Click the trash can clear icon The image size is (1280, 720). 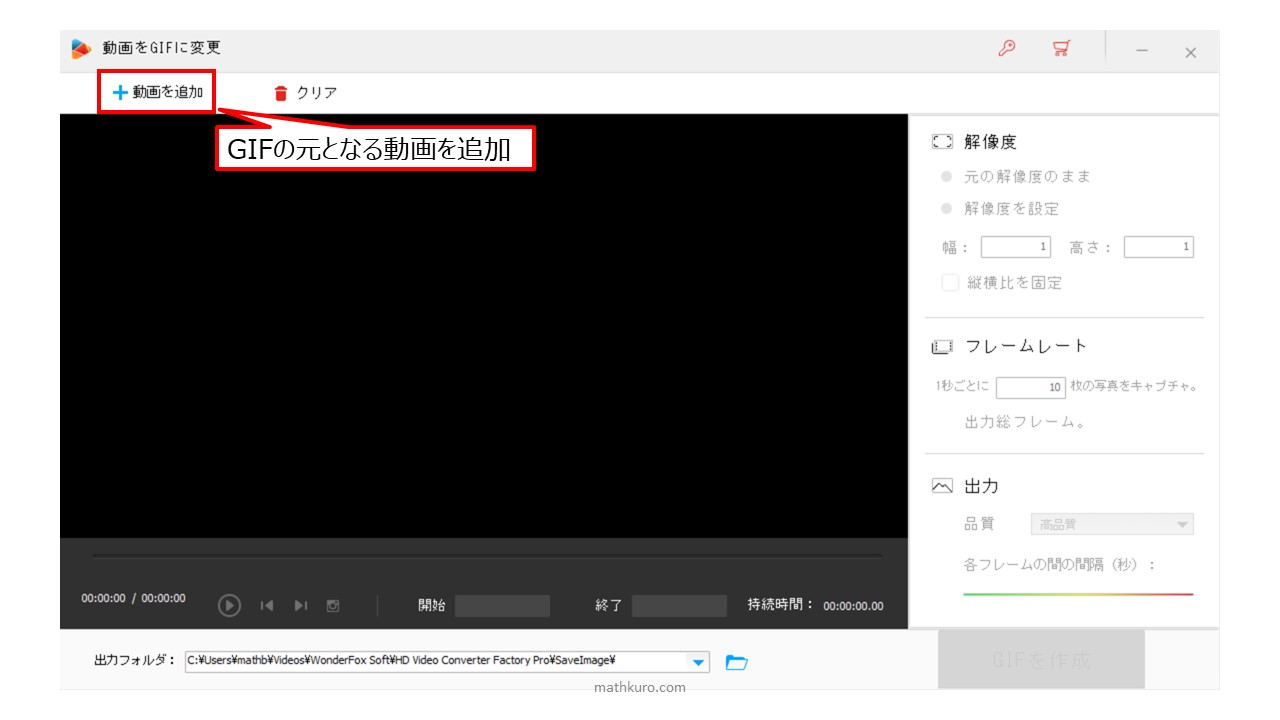click(x=281, y=93)
